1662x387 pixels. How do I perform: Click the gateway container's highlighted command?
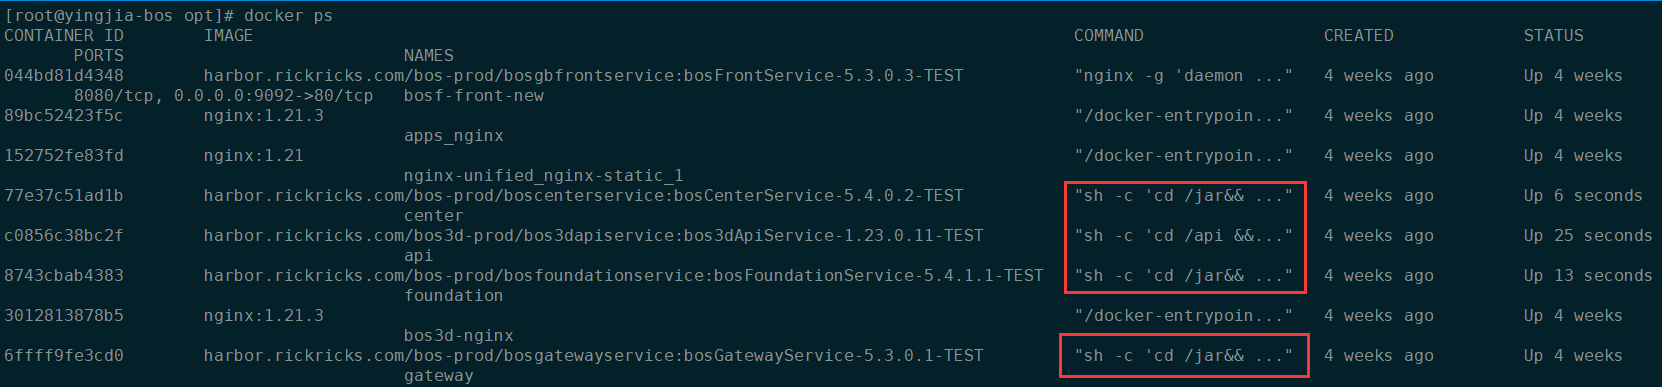pos(1183,355)
